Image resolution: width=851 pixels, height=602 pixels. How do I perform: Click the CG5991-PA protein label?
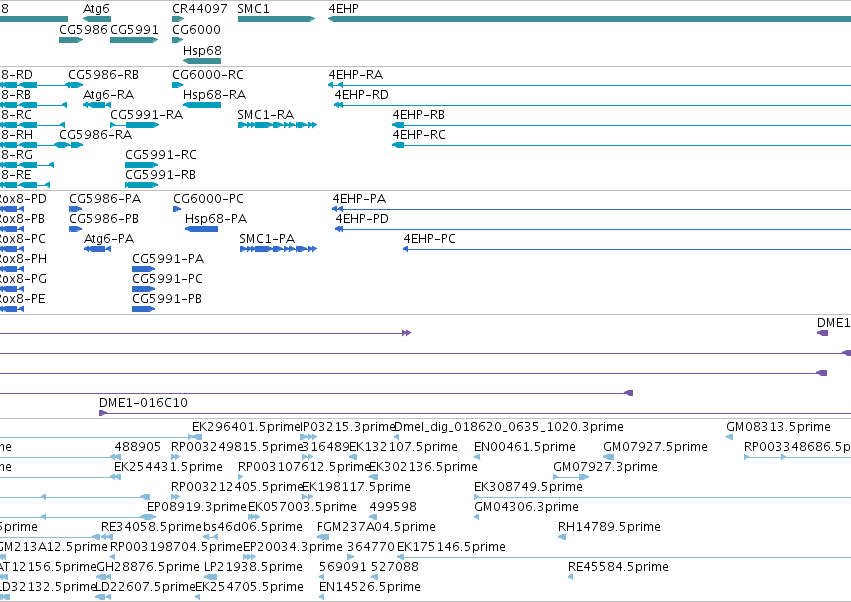168,259
